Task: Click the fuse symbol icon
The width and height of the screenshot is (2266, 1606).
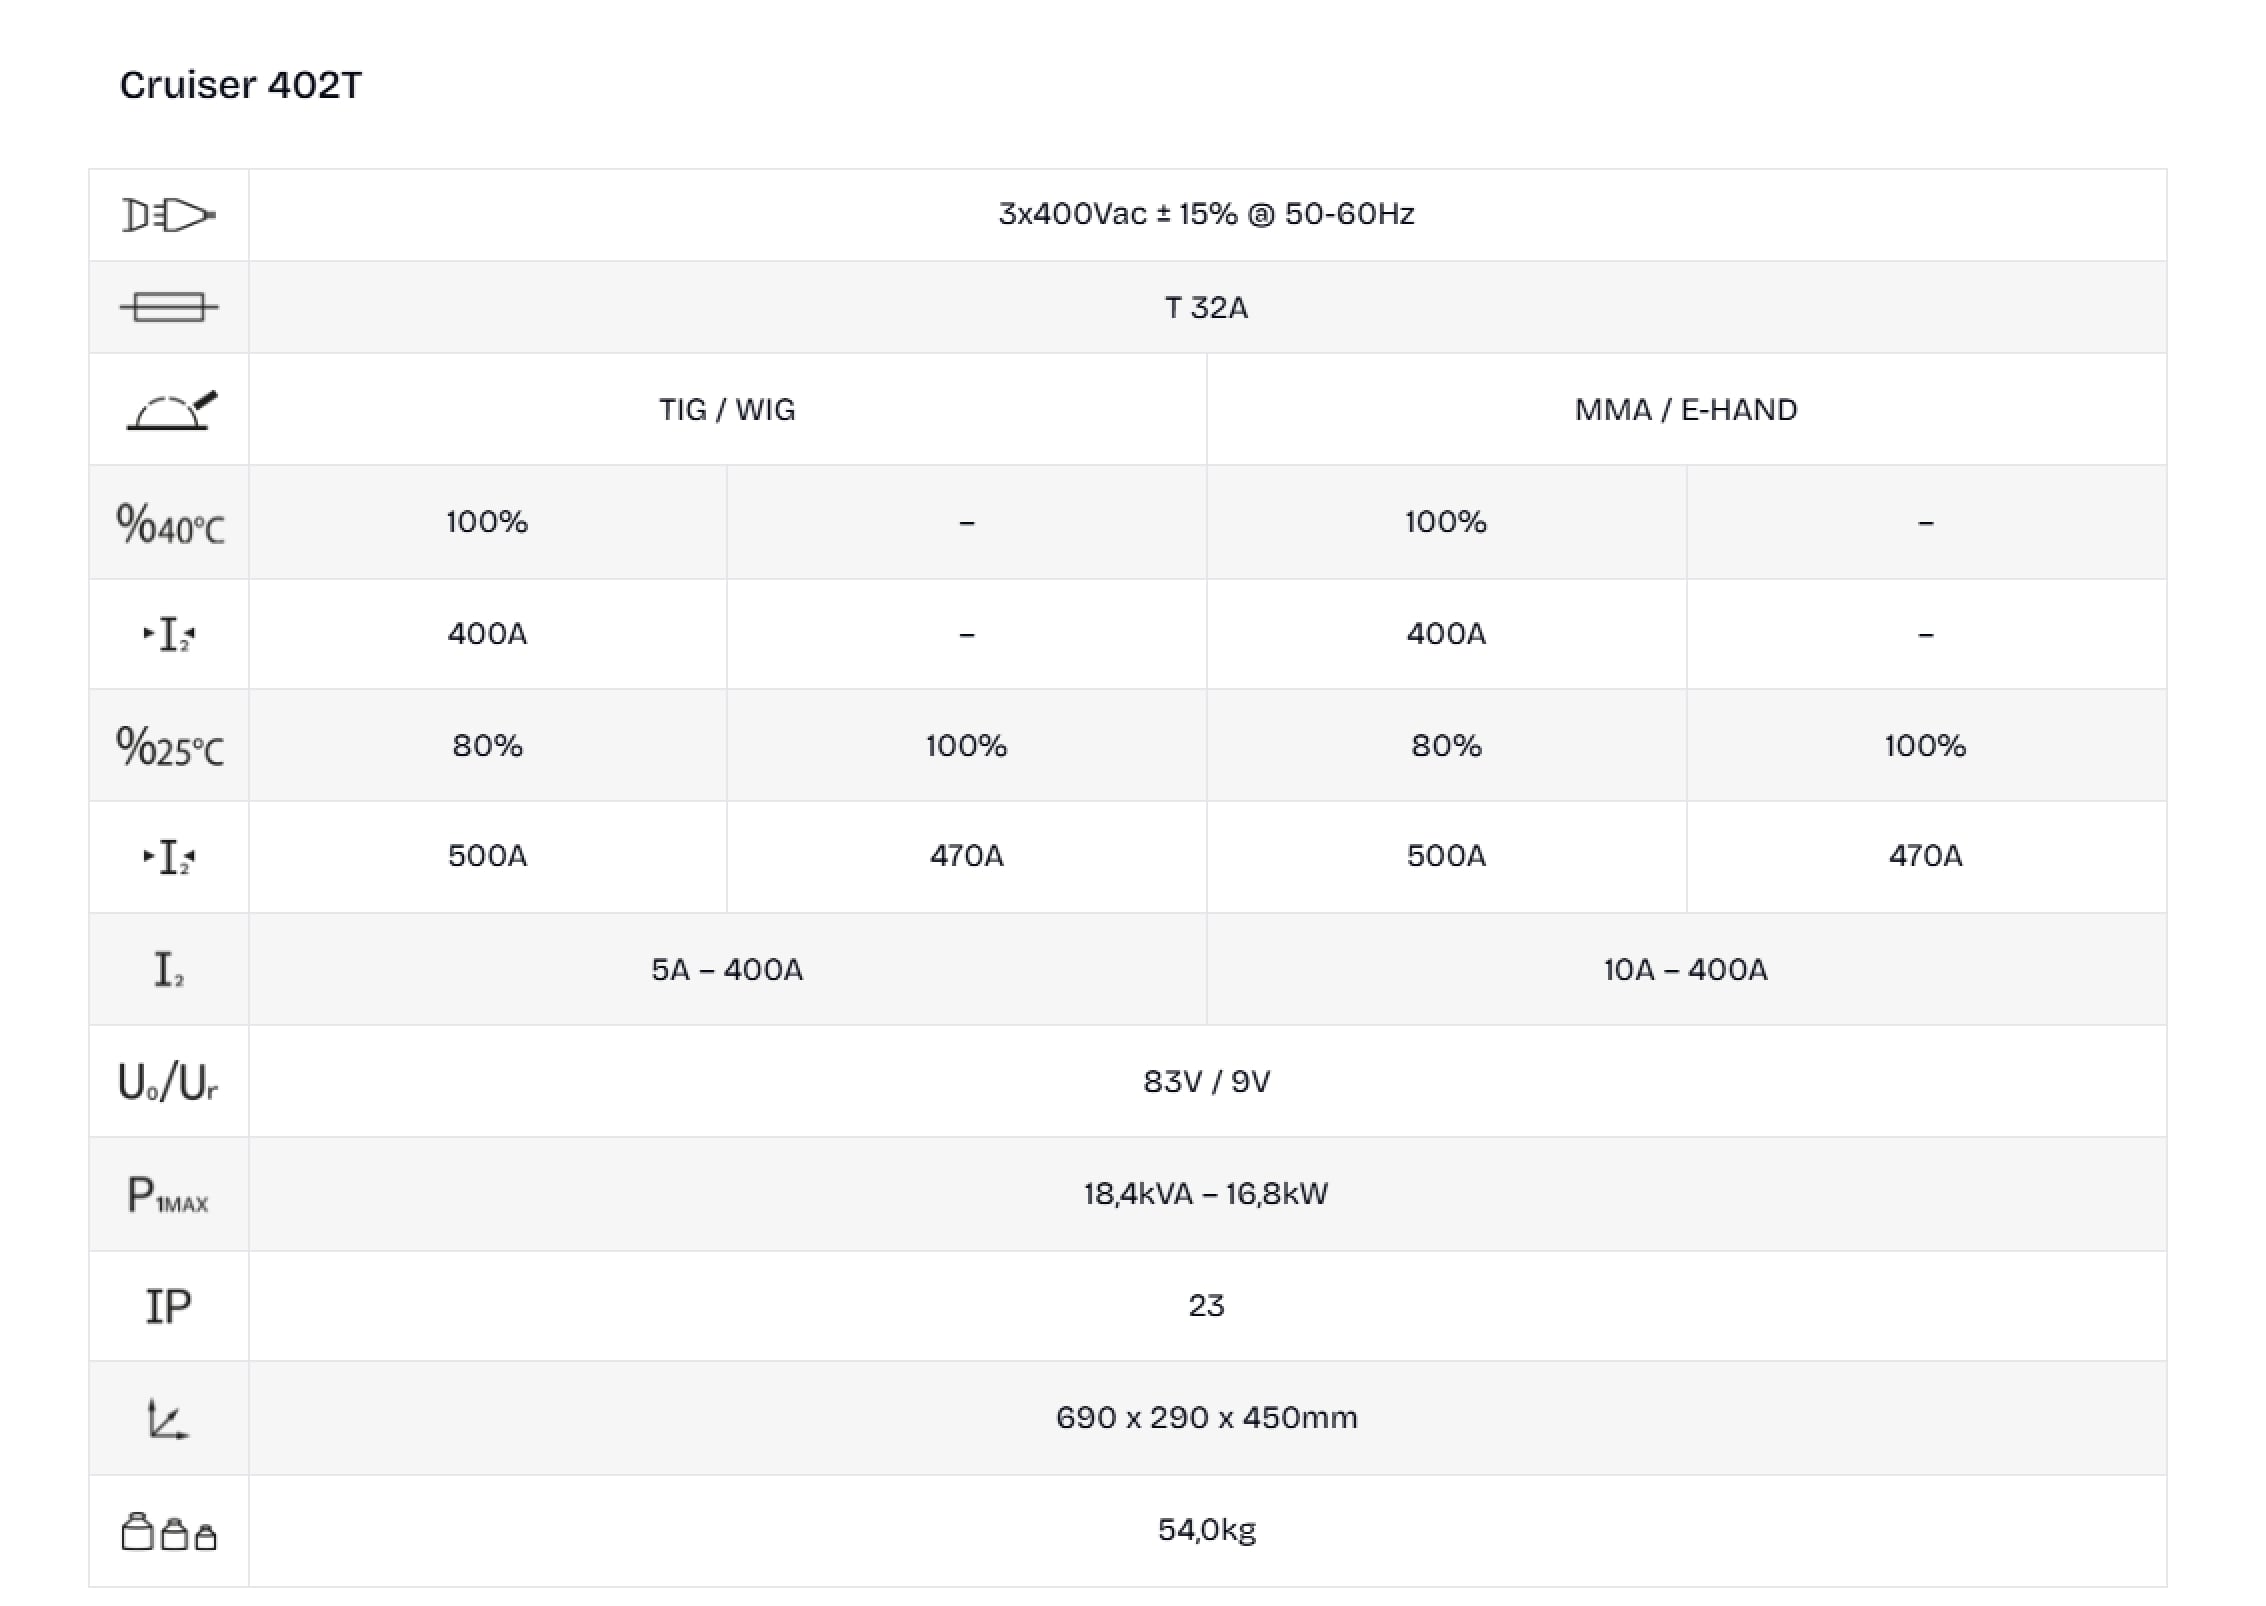Action: click(168, 307)
